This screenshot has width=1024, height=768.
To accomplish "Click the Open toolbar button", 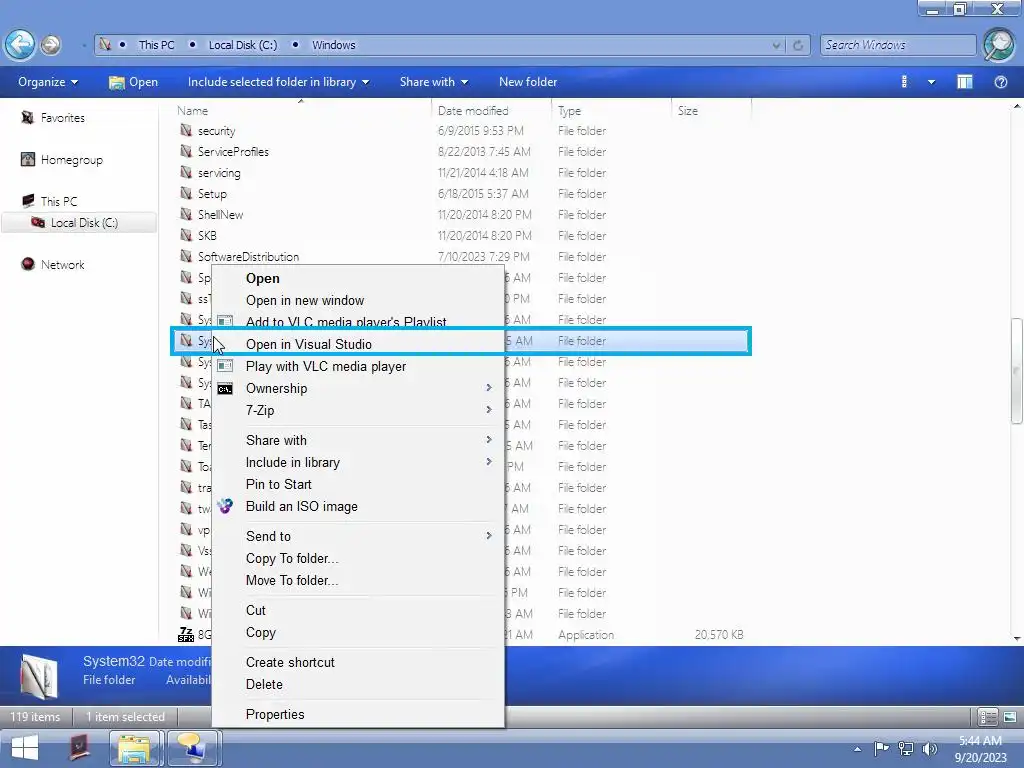I will [133, 82].
